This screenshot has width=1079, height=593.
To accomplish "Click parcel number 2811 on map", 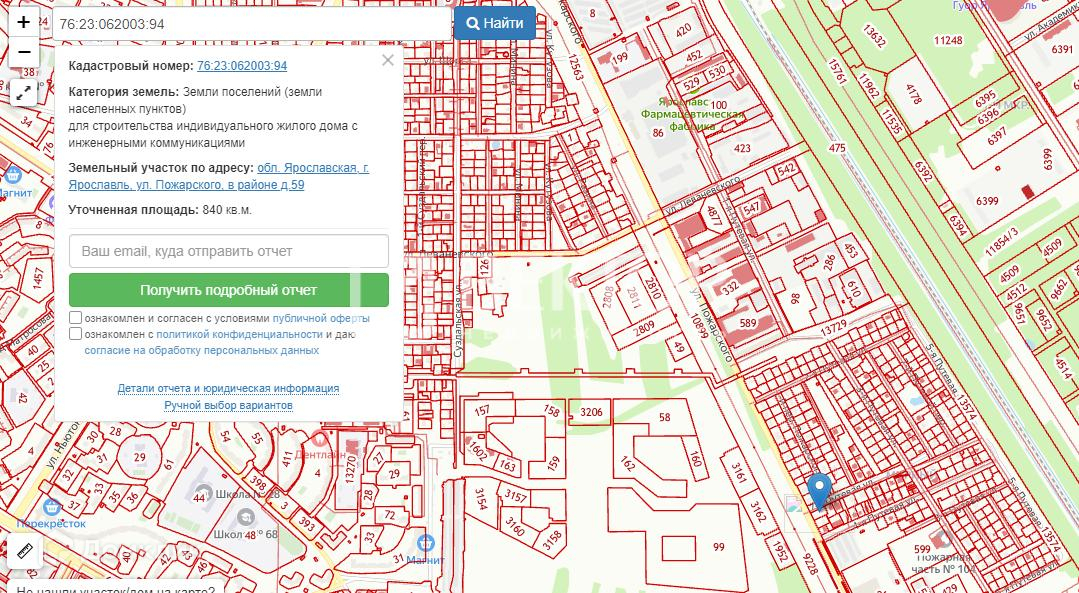I will (x=632, y=299).
